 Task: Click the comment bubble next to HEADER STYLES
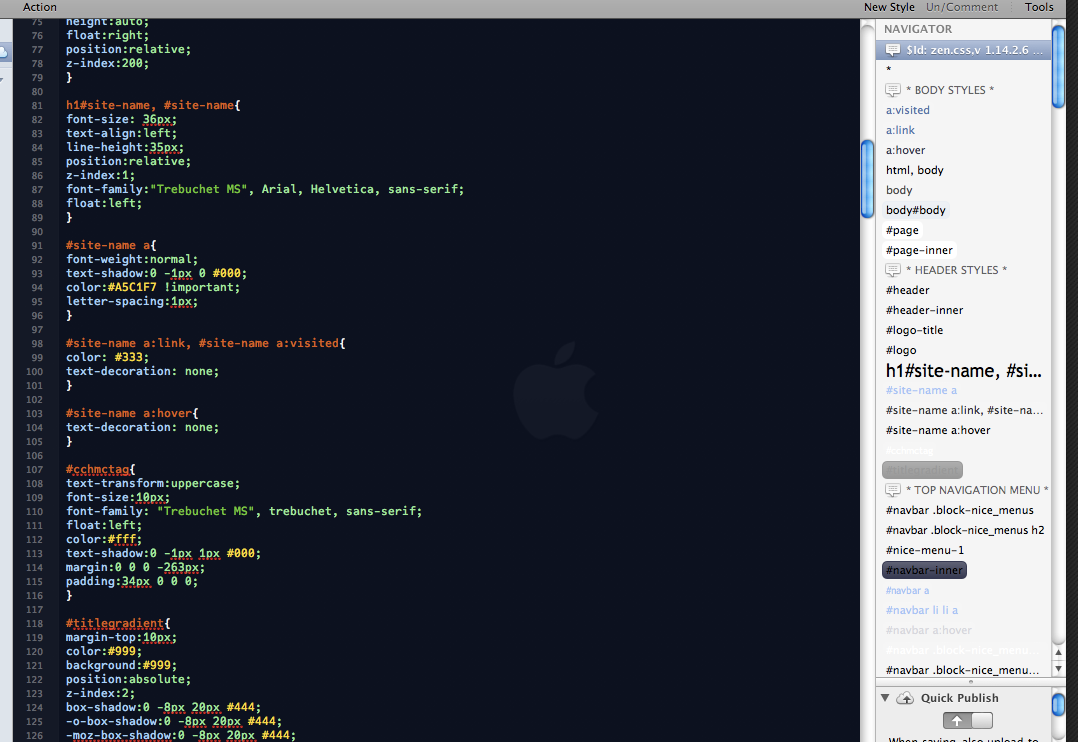[x=893, y=269]
